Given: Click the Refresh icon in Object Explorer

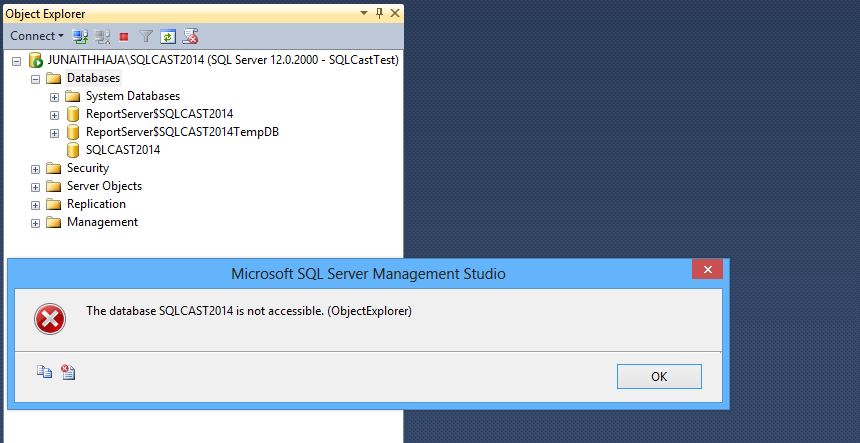Looking at the screenshot, I should pyautogui.click(x=167, y=37).
